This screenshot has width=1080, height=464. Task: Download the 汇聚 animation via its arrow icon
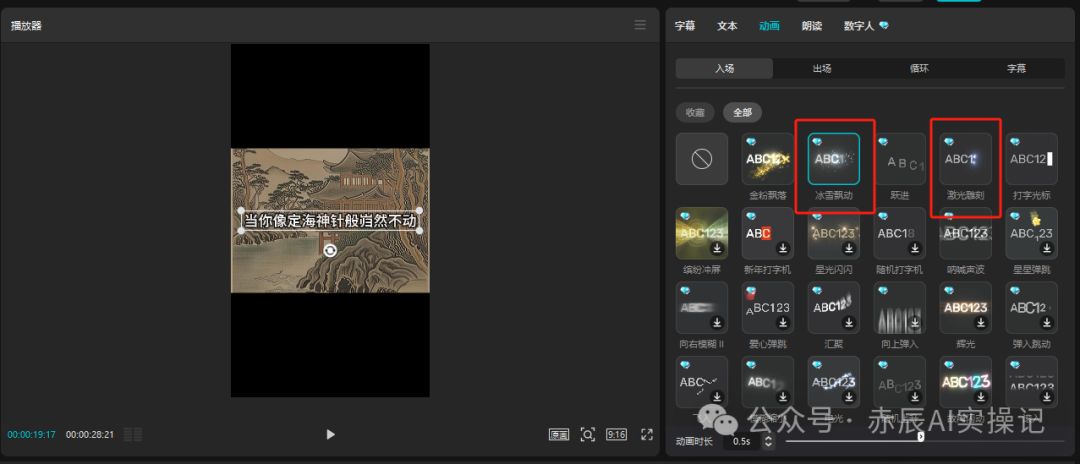849,322
